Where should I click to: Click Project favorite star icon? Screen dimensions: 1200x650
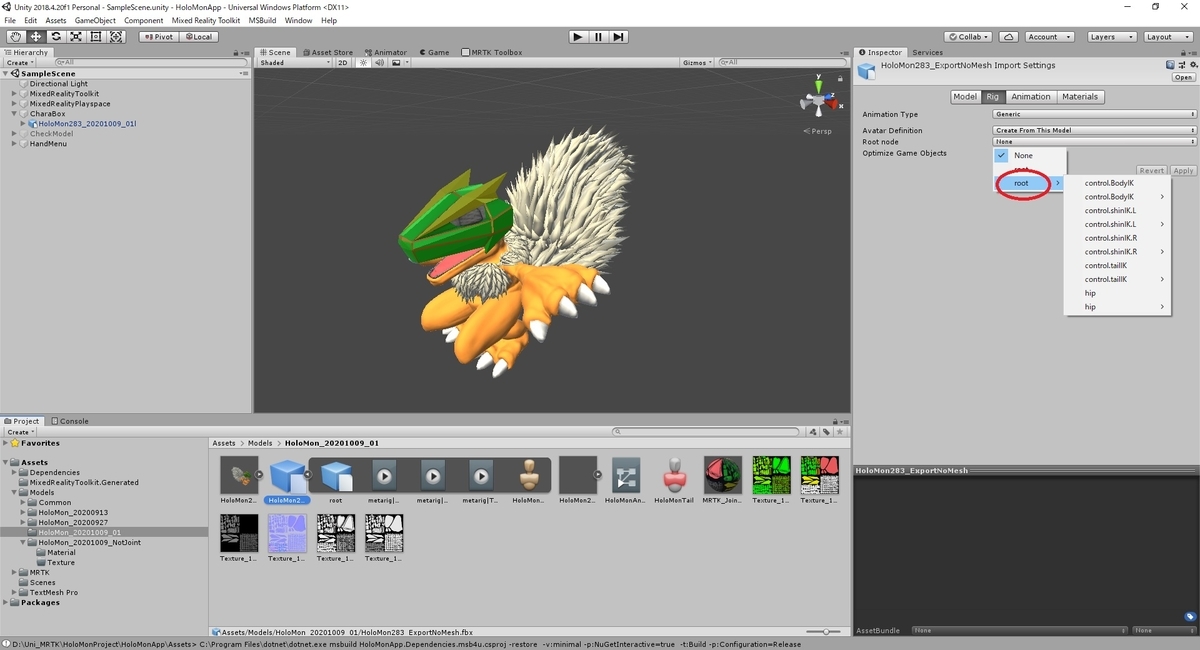coord(840,432)
